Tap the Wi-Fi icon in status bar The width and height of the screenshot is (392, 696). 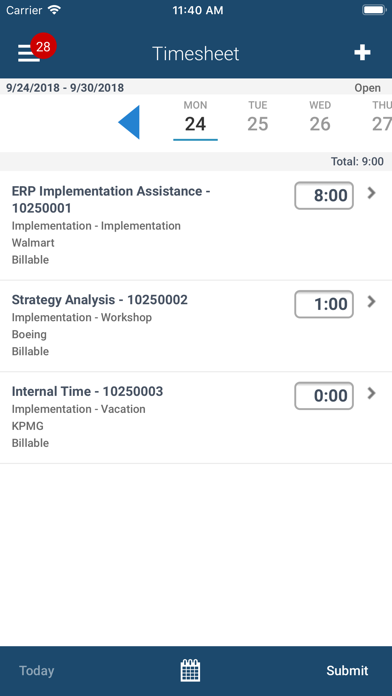tap(55, 10)
